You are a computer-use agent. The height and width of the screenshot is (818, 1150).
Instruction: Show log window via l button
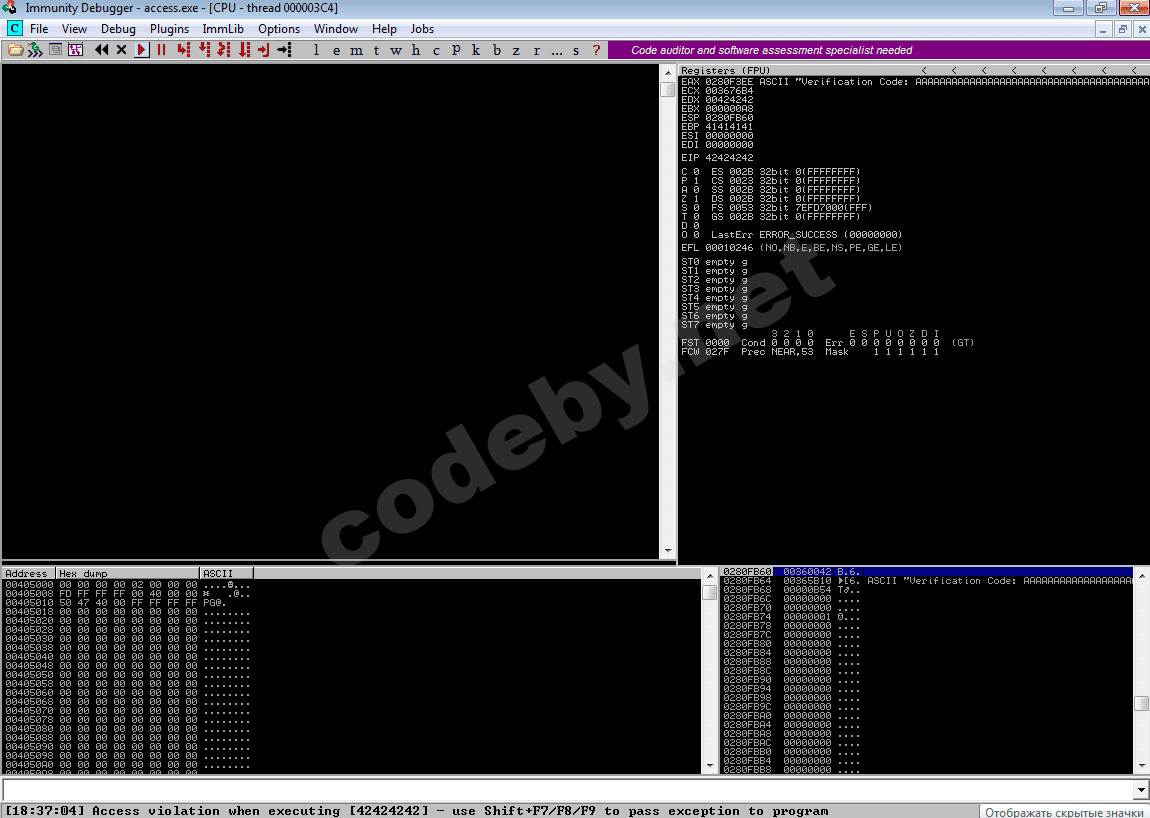point(316,50)
